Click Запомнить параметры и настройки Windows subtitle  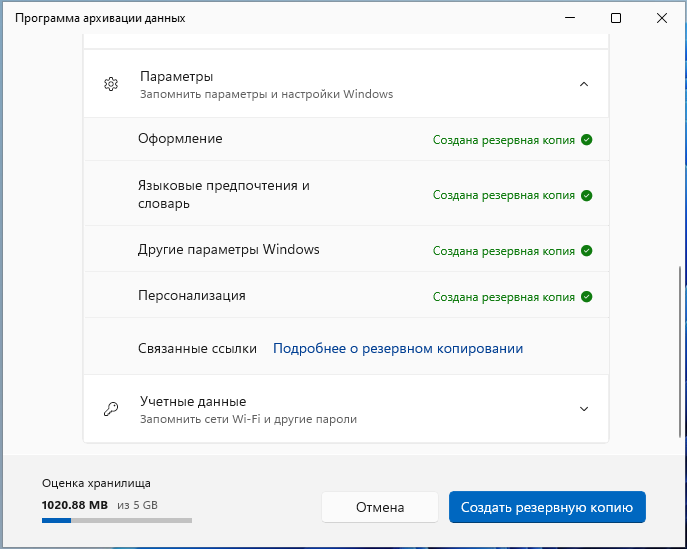(x=266, y=94)
